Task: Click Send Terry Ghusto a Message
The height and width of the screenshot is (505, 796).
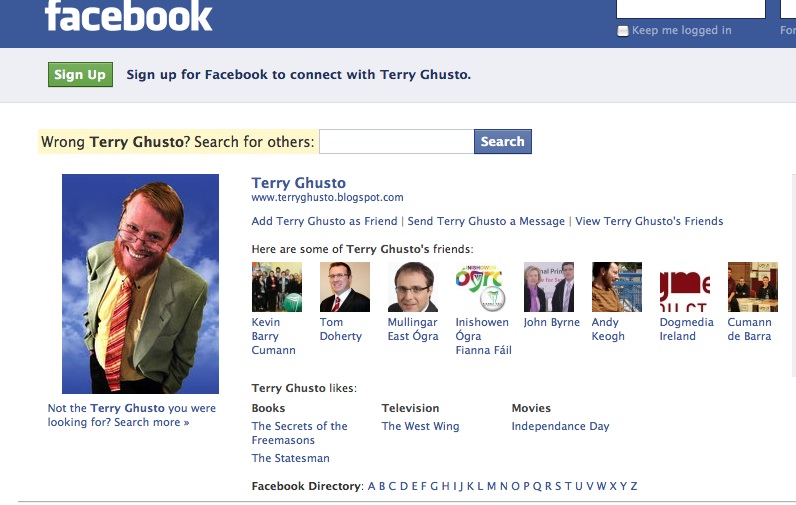Action: point(486,221)
